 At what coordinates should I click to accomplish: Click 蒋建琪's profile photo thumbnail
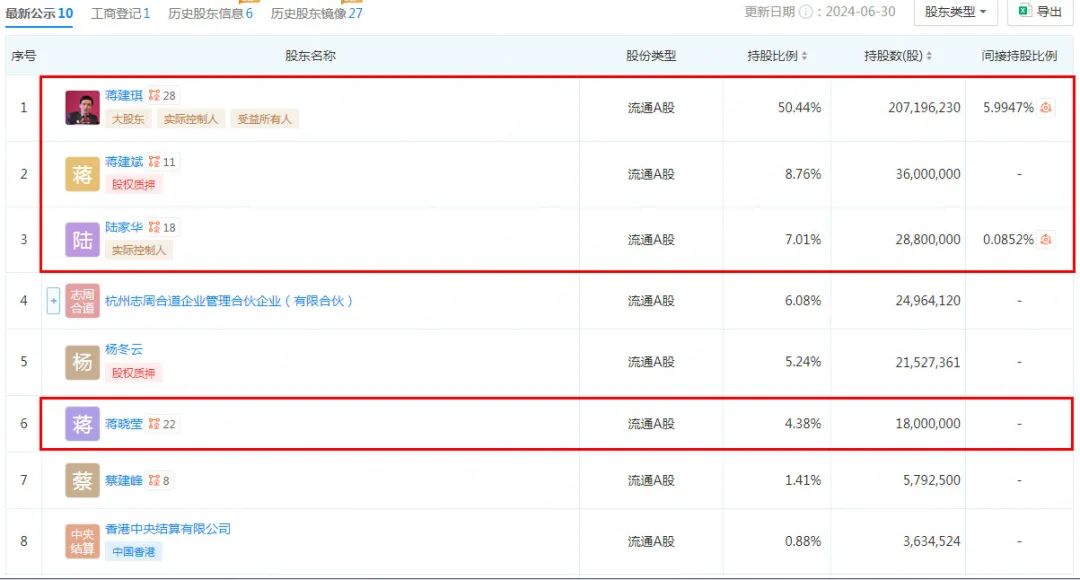82,108
